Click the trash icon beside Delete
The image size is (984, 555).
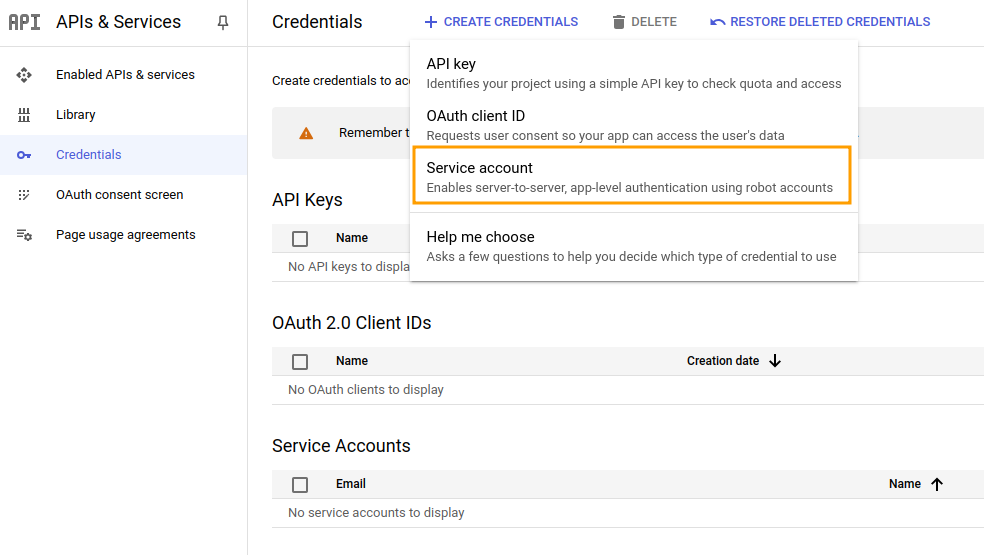[619, 22]
